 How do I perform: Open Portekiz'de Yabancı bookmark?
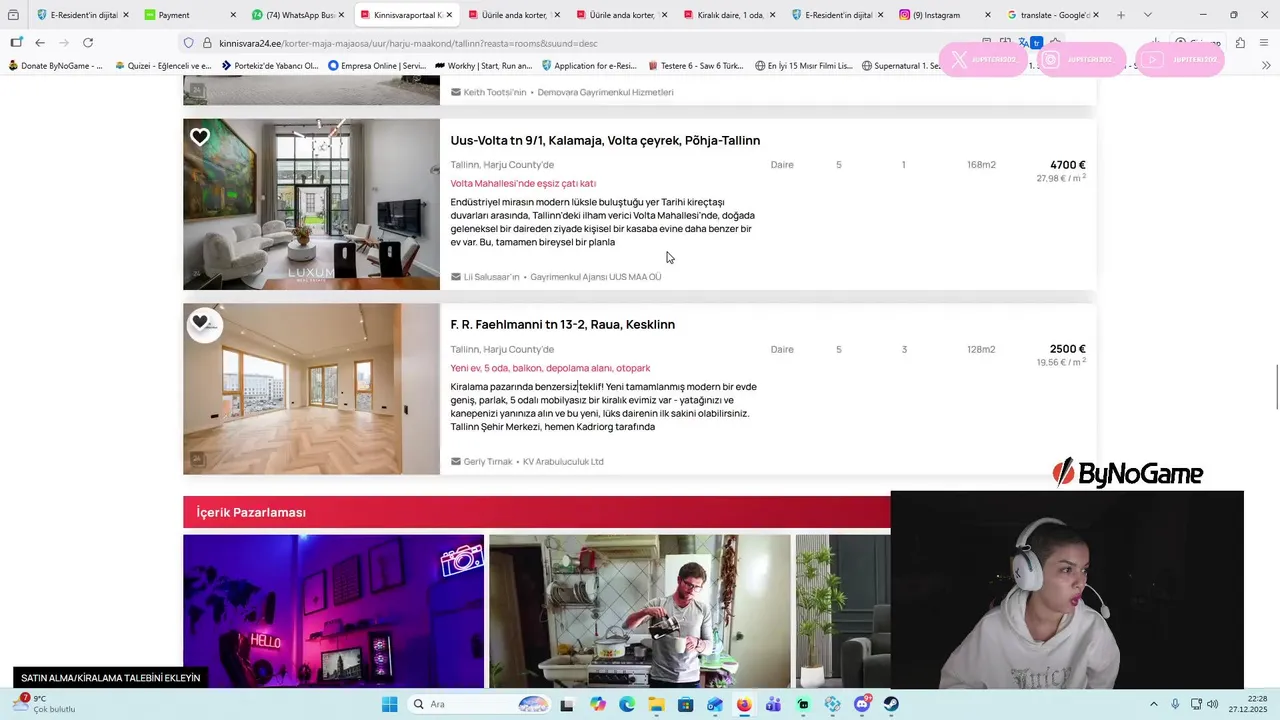270,66
